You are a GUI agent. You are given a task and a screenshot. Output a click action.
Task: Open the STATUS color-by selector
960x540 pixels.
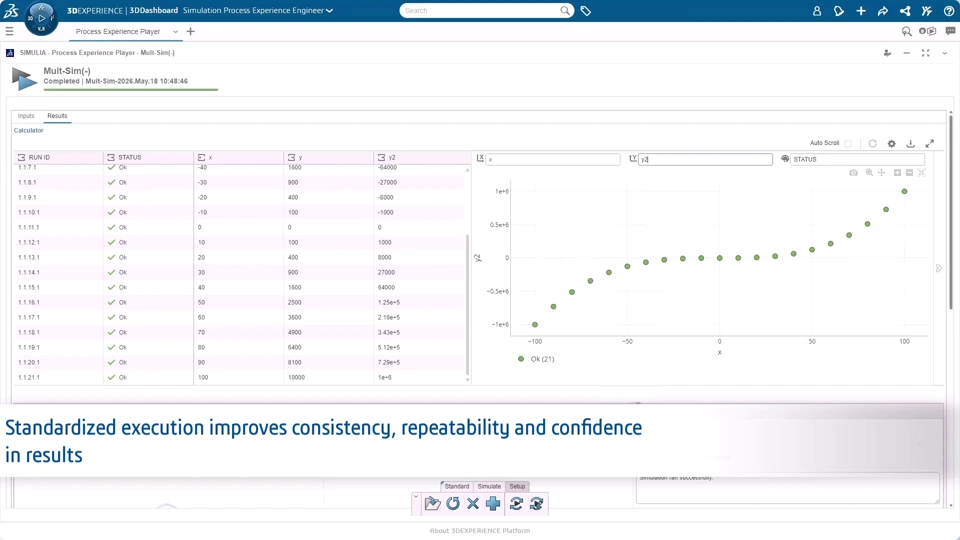pyautogui.click(x=857, y=159)
